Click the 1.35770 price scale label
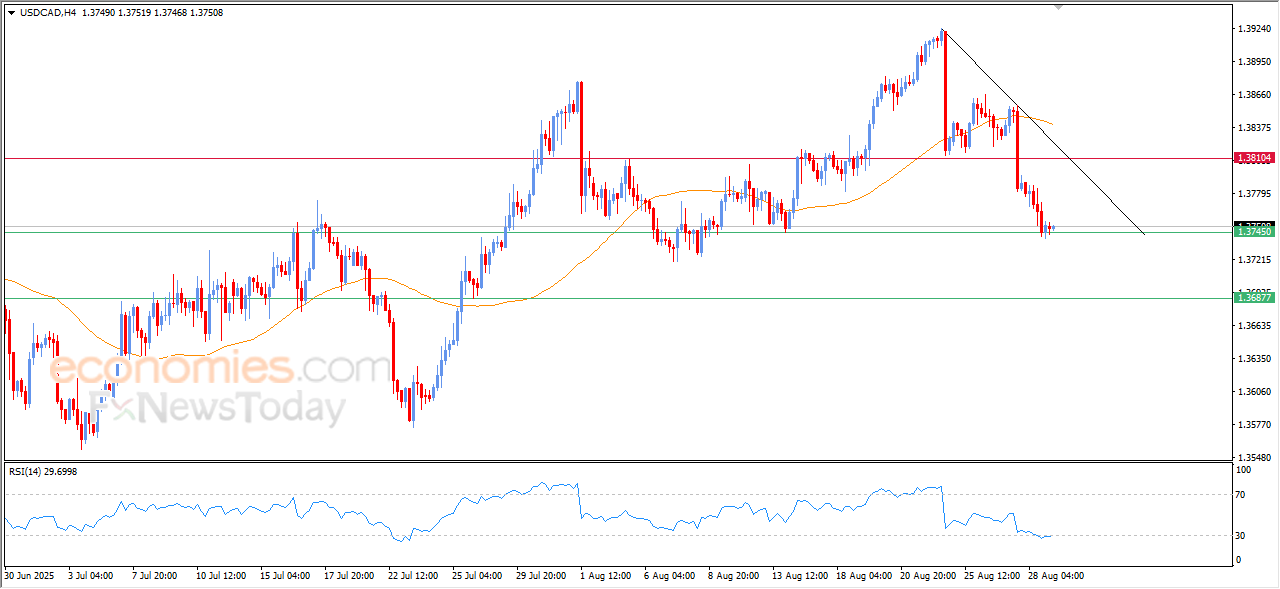This screenshot has height=589, width=1280. (1254, 425)
